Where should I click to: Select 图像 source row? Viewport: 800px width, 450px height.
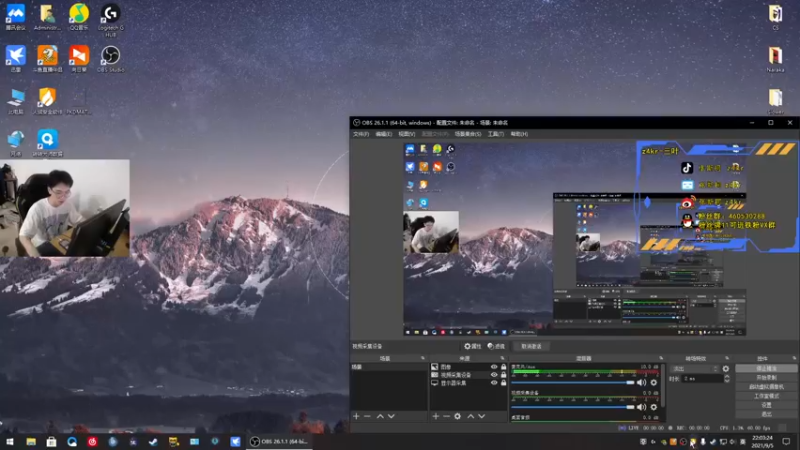469,367
